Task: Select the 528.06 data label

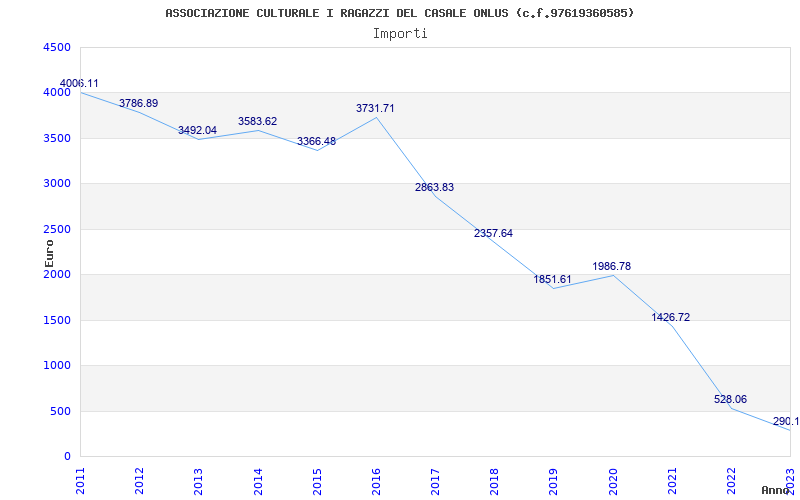Action: (730, 399)
